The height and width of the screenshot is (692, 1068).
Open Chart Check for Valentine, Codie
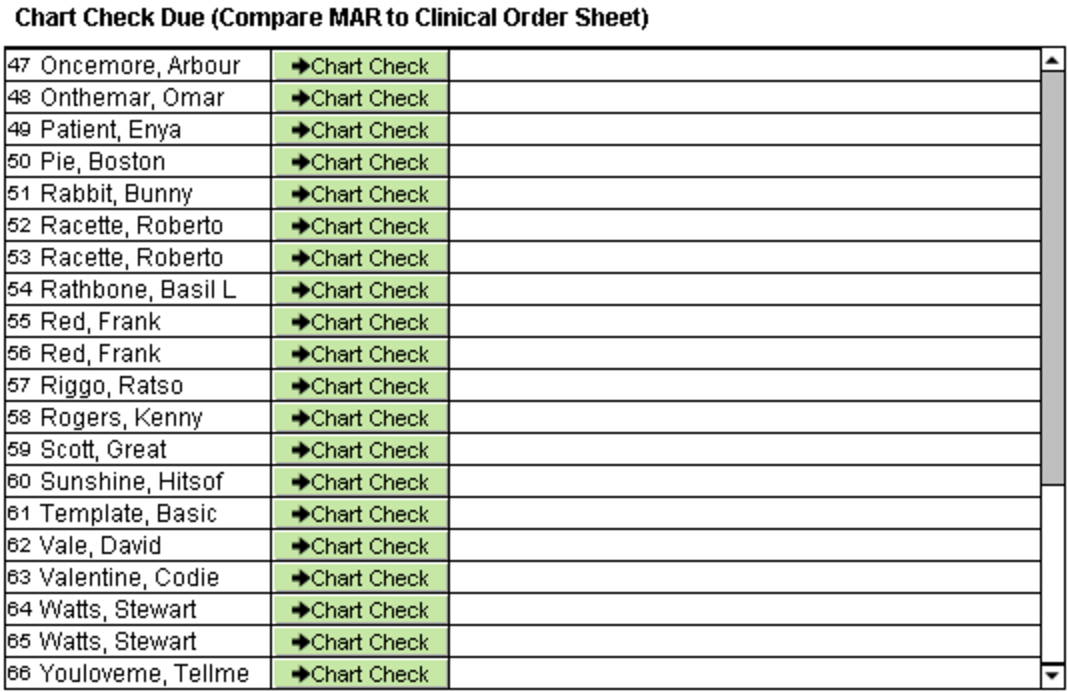[x=360, y=578]
